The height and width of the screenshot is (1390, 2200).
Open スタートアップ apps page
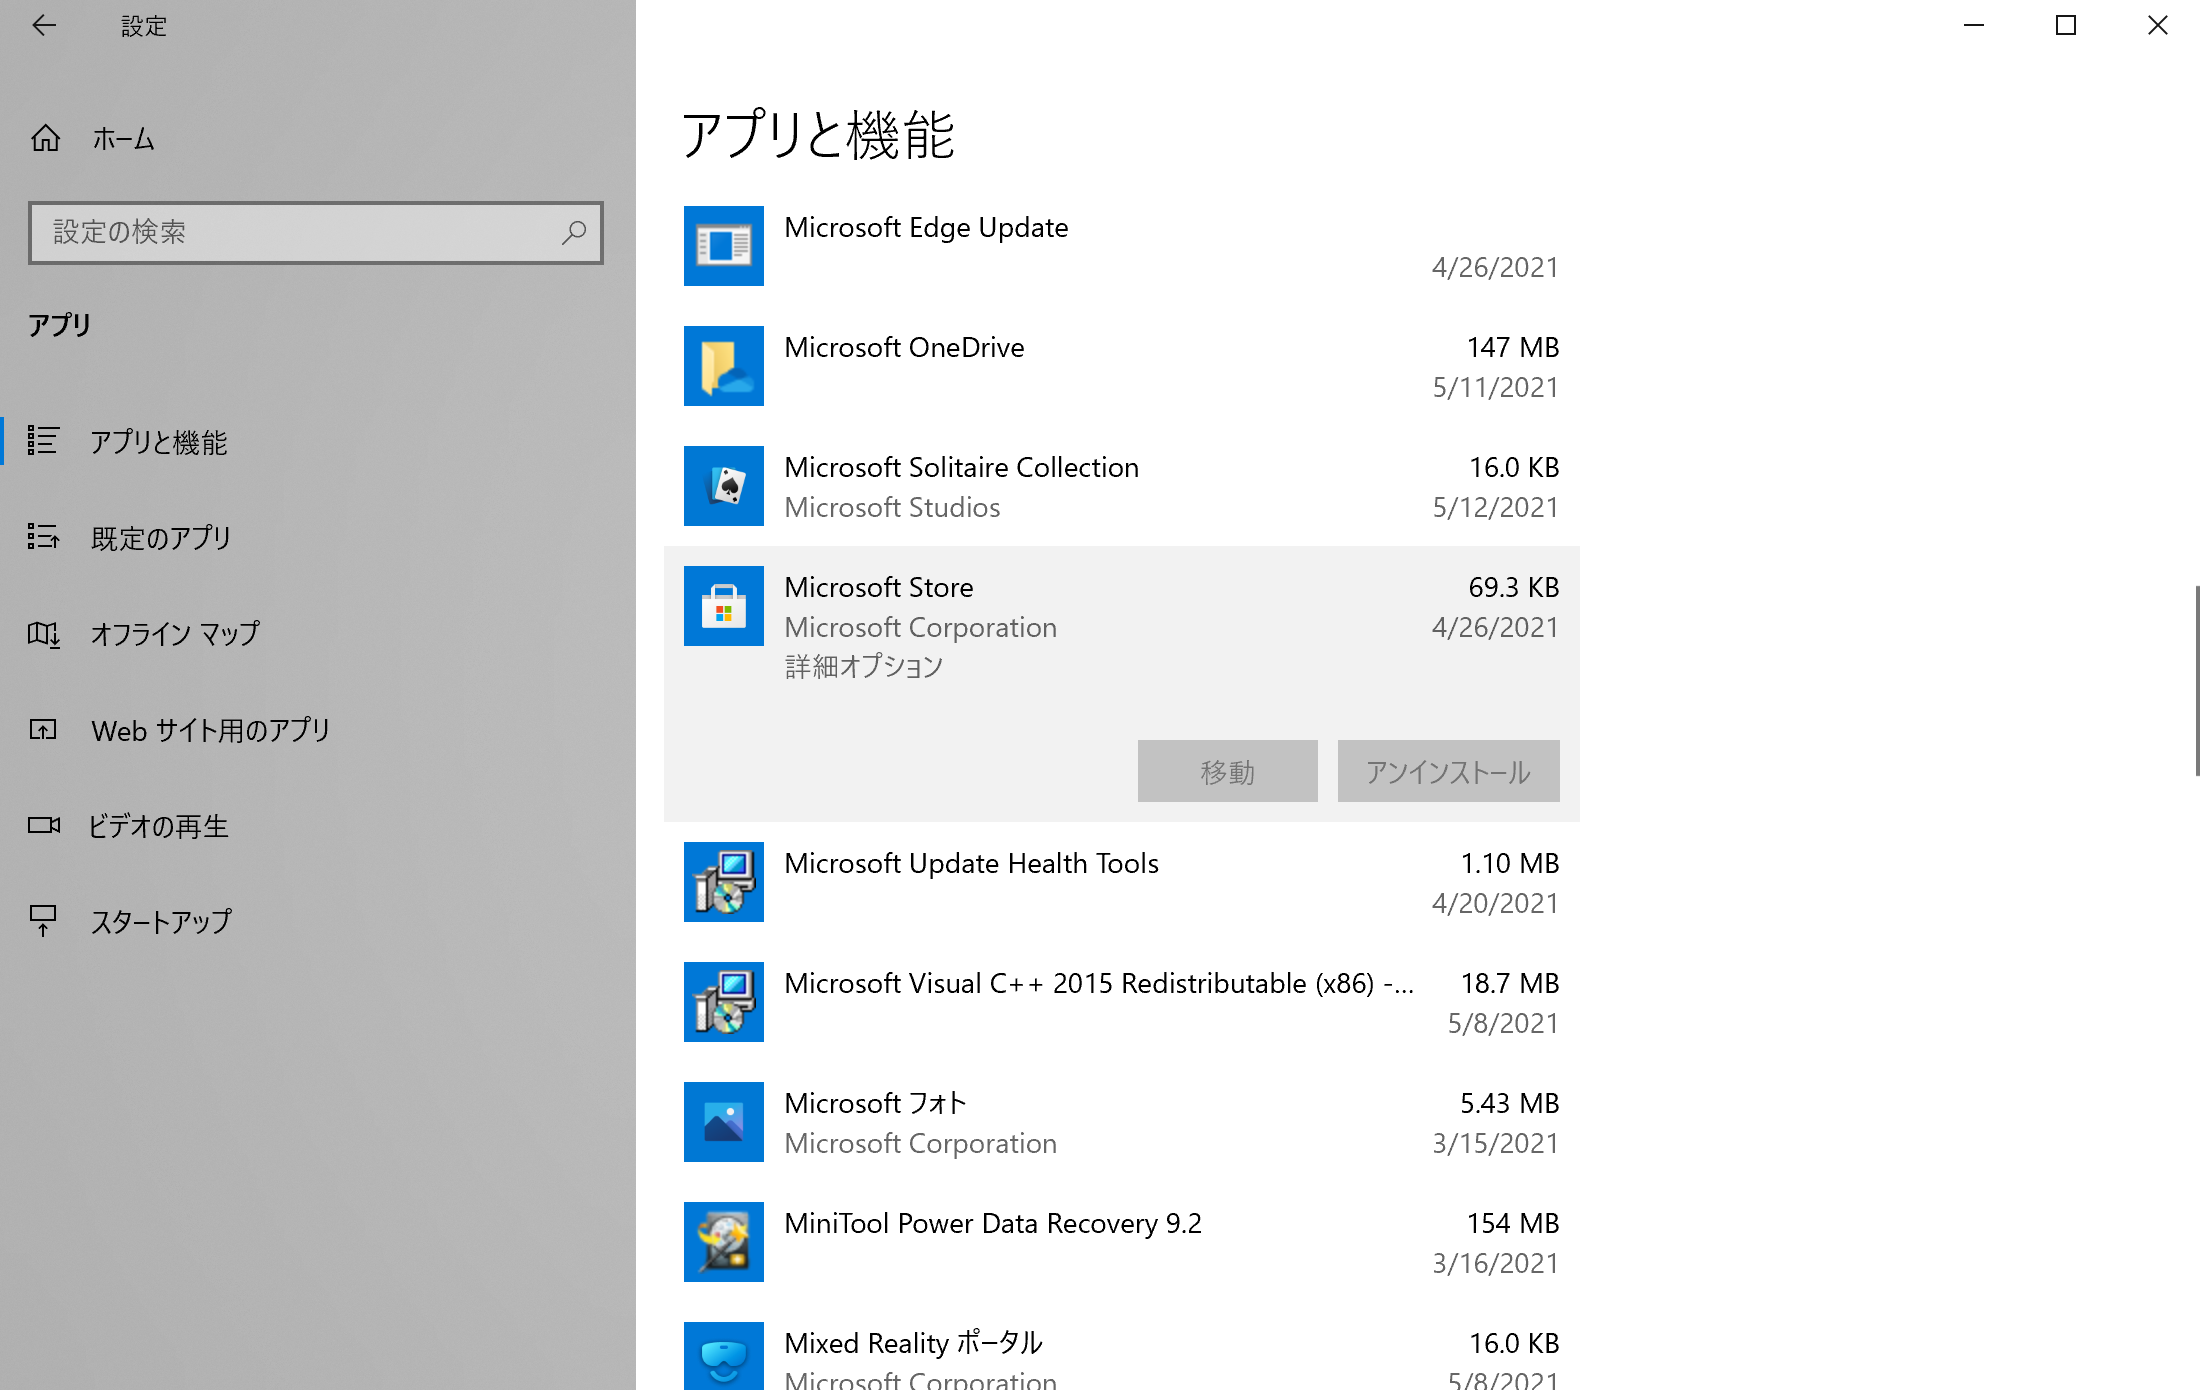pyautogui.click(x=160, y=921)
